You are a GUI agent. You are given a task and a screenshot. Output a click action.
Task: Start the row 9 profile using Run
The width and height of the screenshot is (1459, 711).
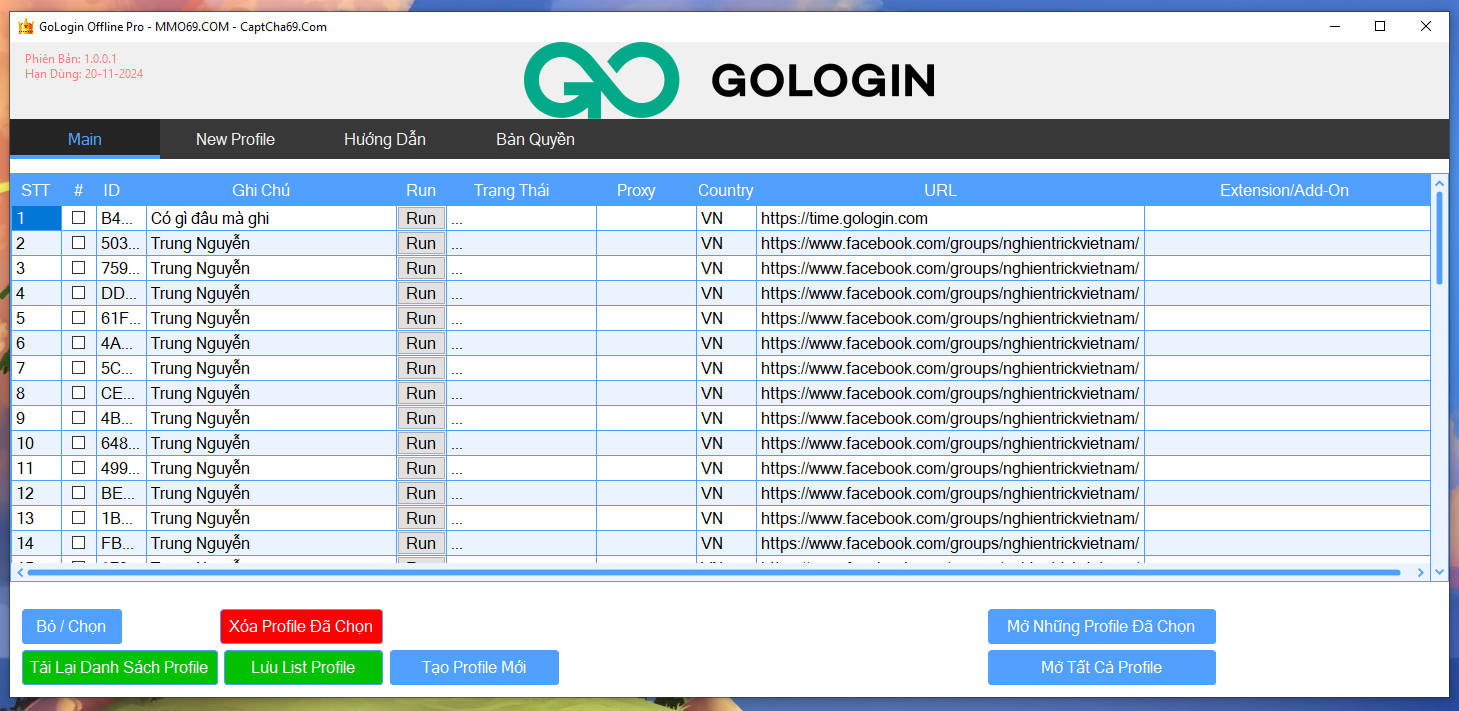[x=421, y=418]
